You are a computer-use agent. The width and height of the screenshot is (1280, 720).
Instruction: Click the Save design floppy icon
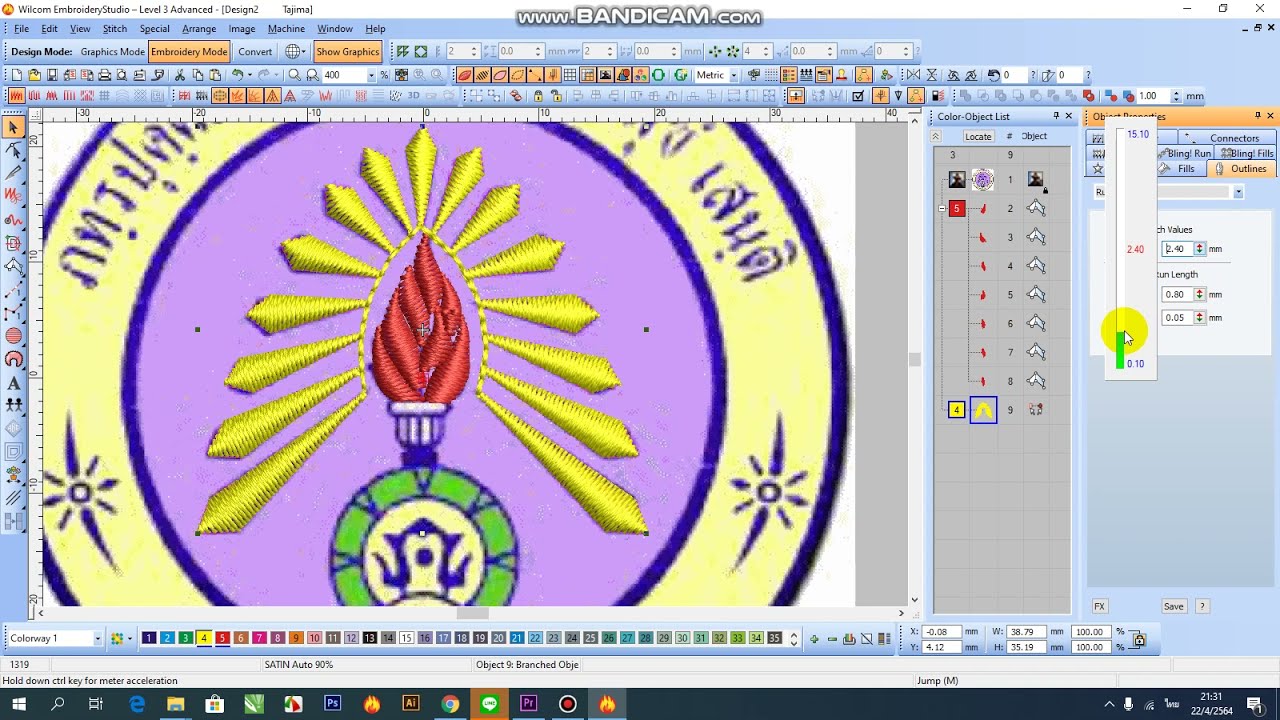51,75
